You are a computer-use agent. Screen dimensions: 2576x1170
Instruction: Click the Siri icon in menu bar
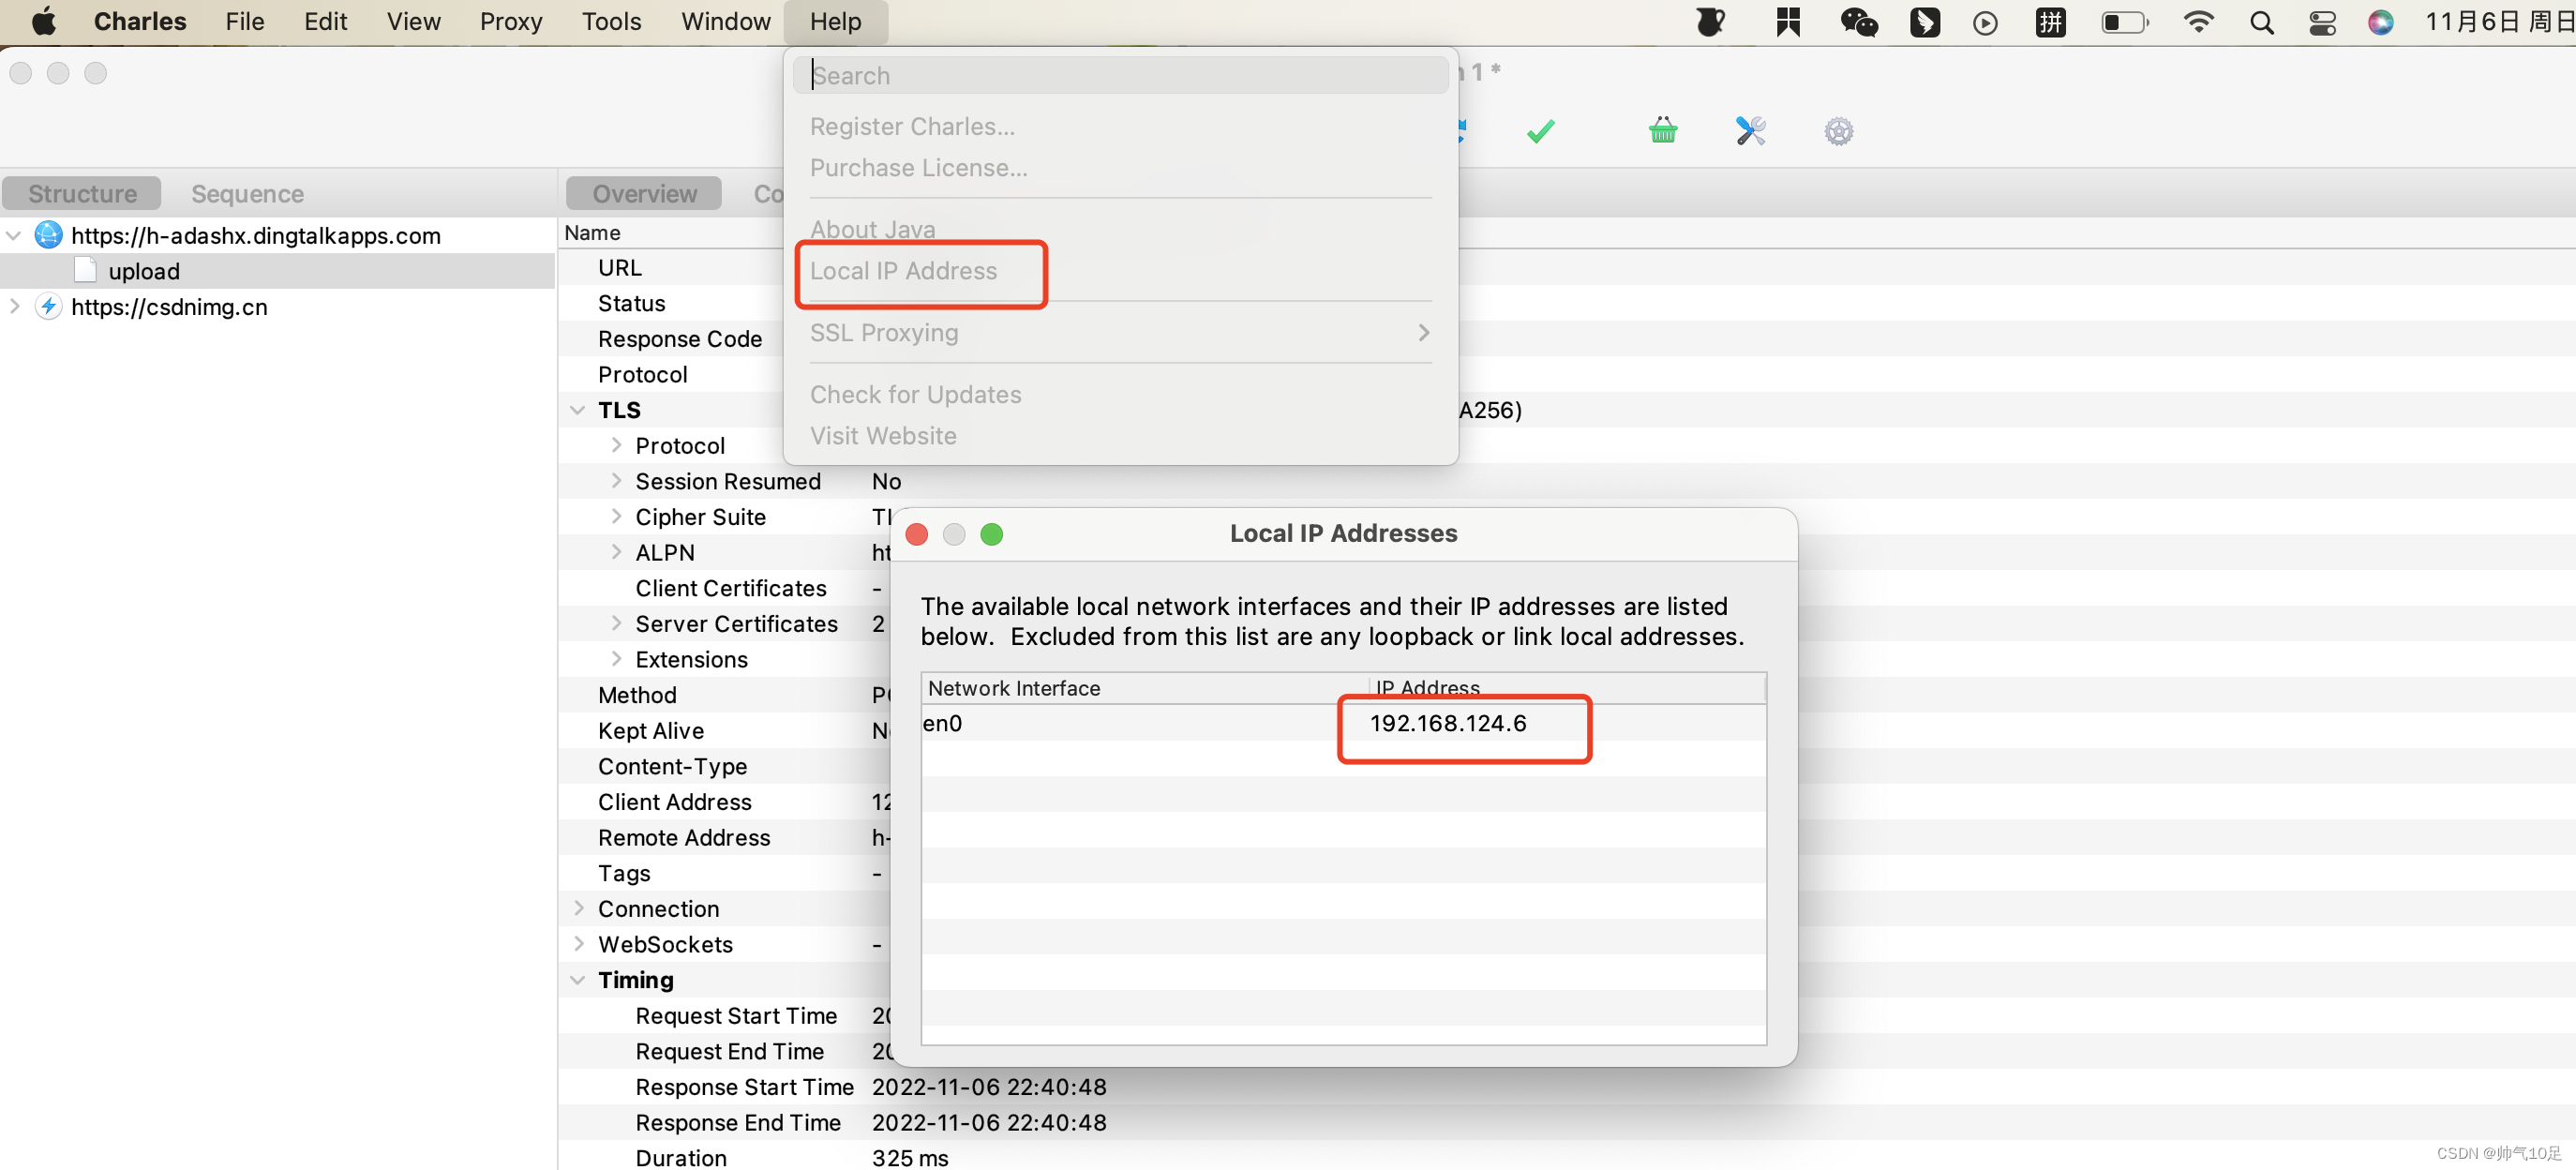point(2380,22)
